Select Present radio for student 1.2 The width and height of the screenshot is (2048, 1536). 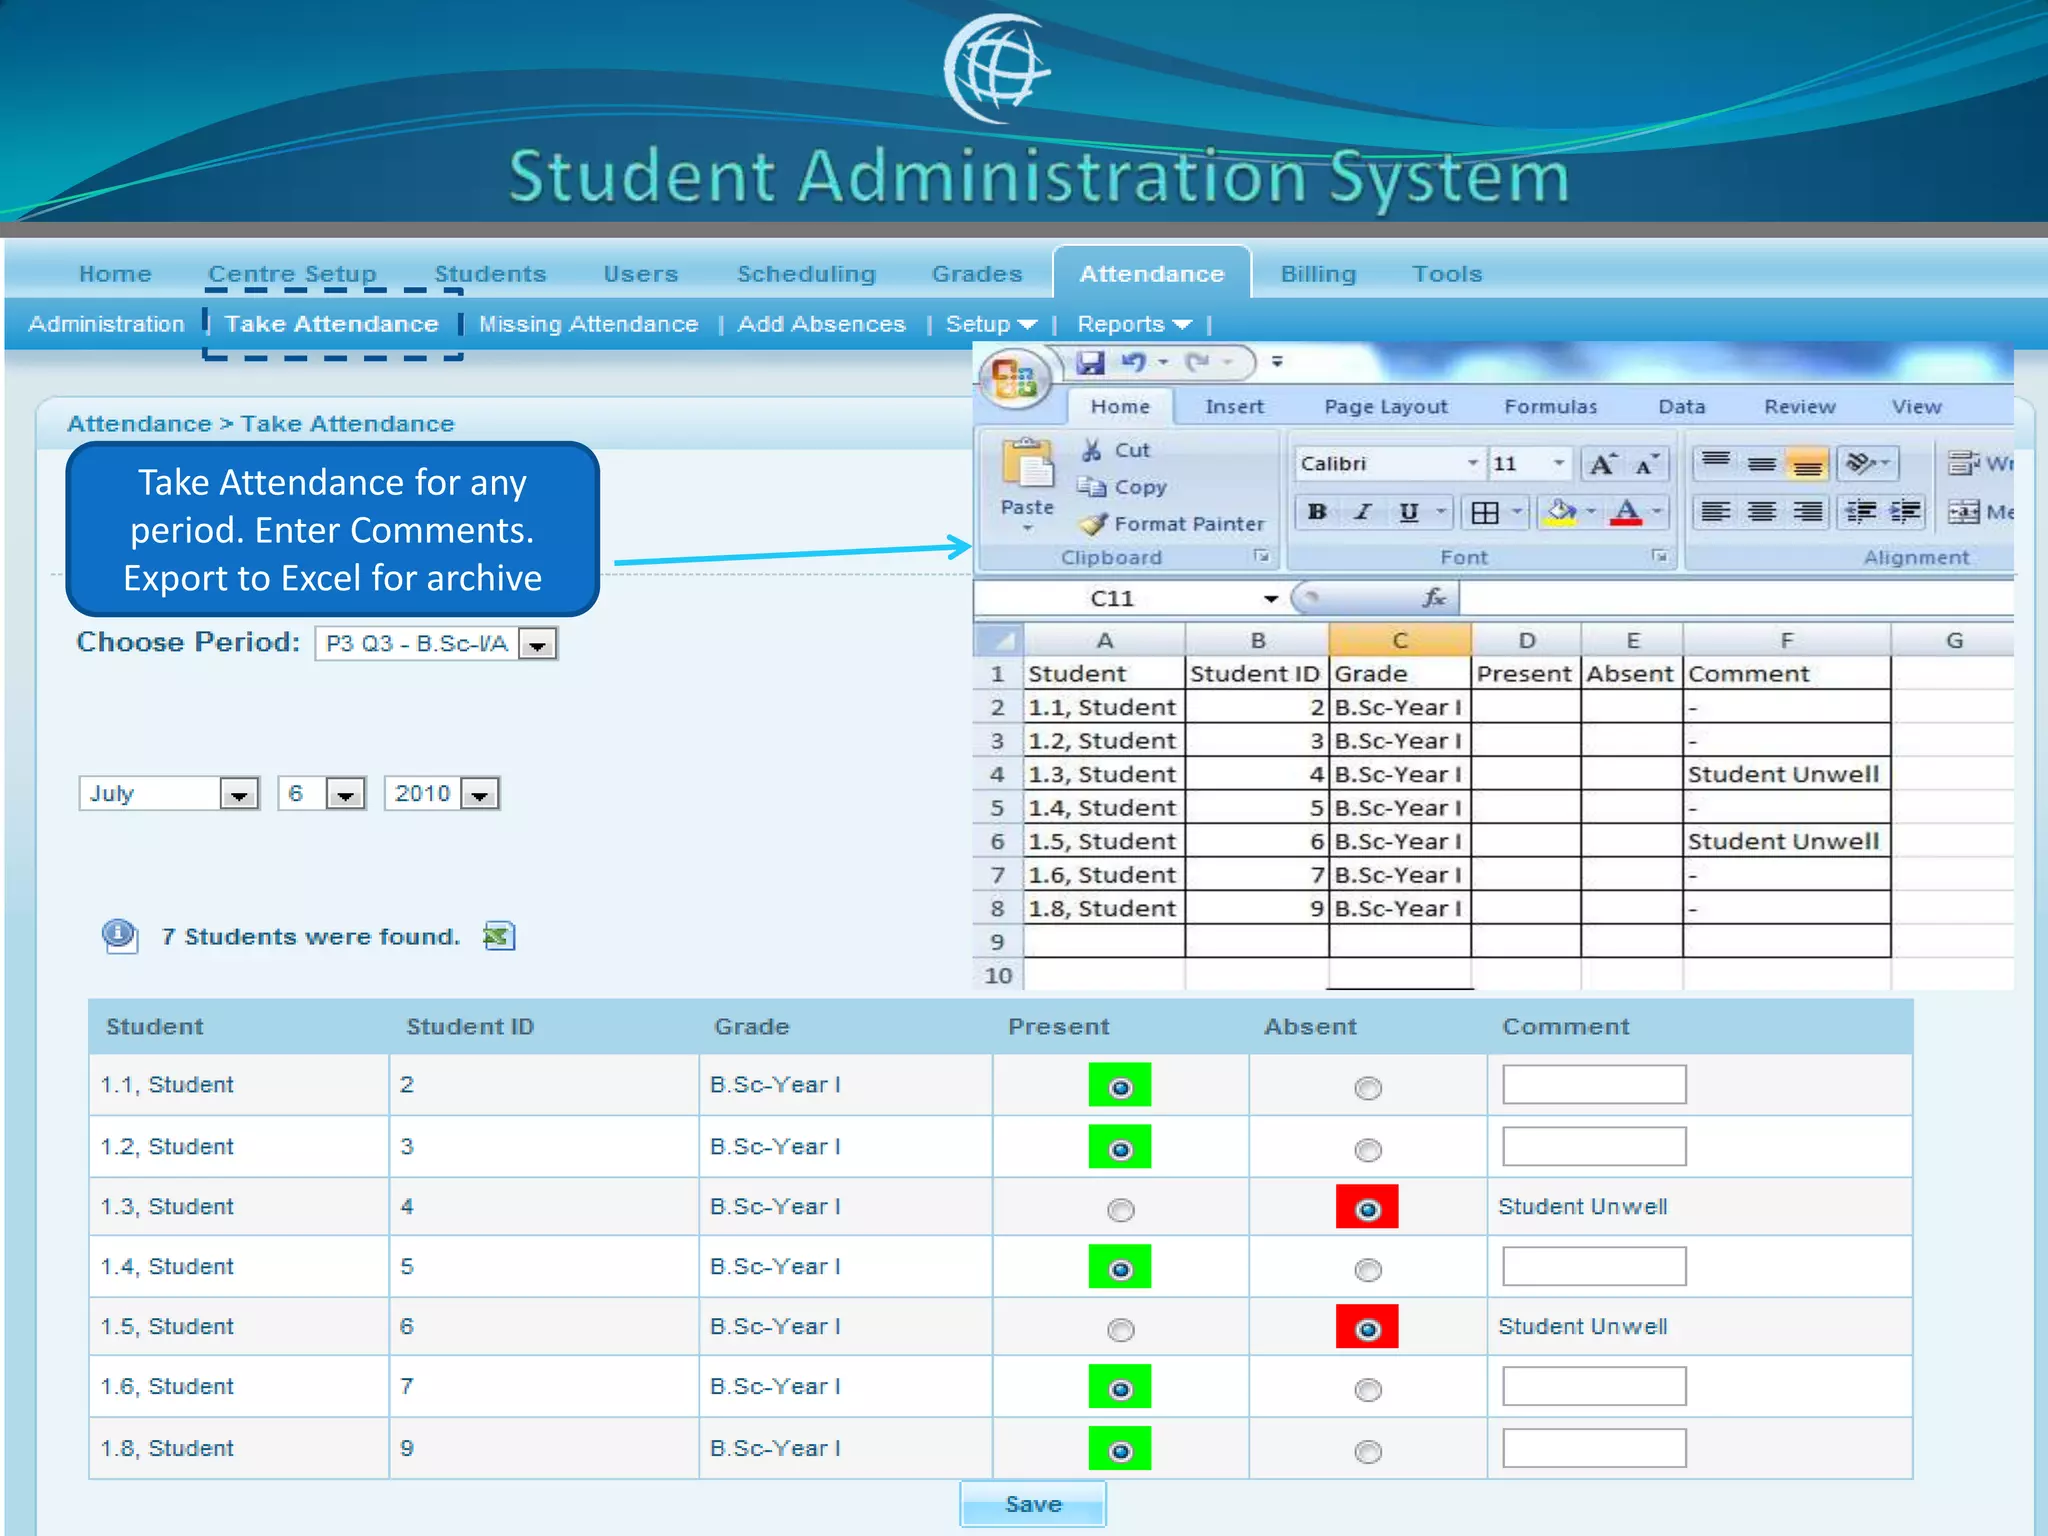(1120, 1148)
